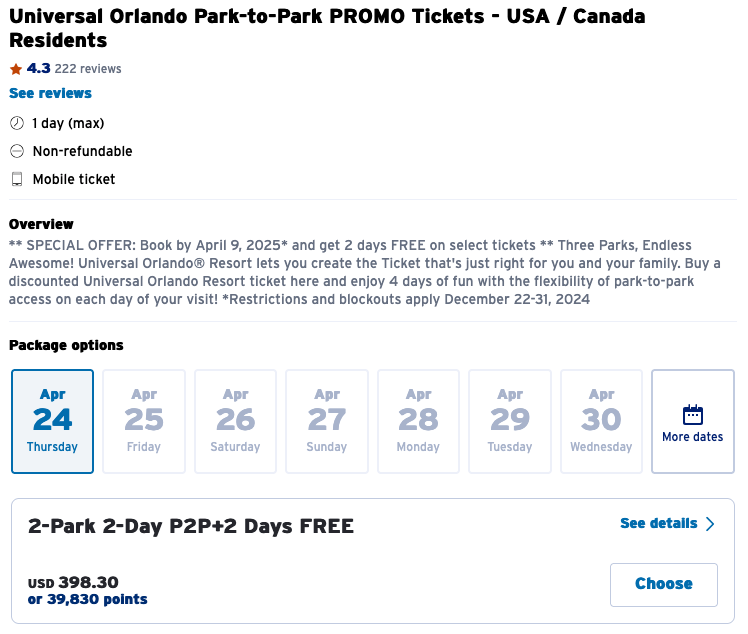Viewport: 748px width, 634px height.
Task: Click the non-refundable circle icon
Action: coord(16,151)
